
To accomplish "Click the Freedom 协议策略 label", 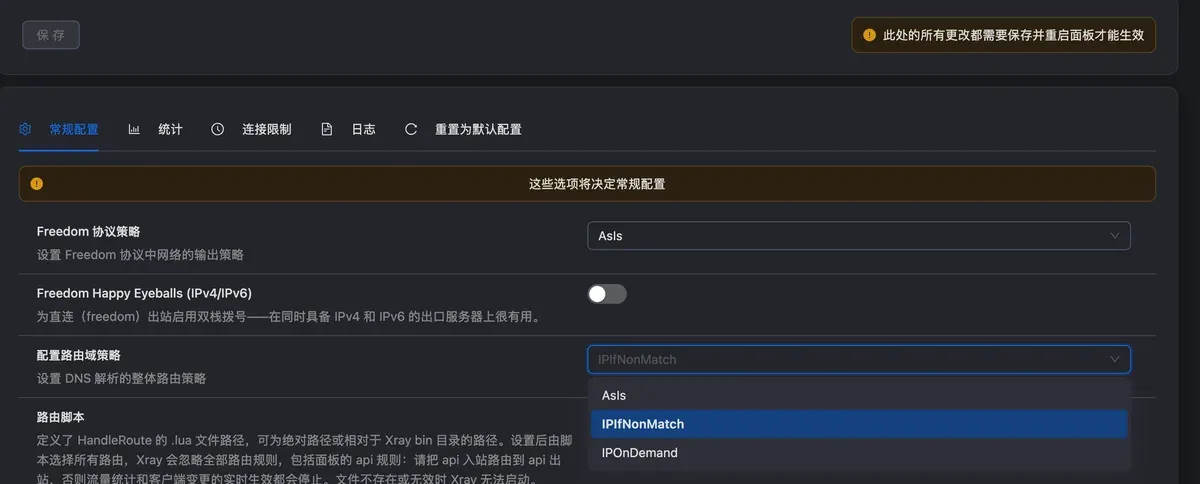I will click(89, 232).
